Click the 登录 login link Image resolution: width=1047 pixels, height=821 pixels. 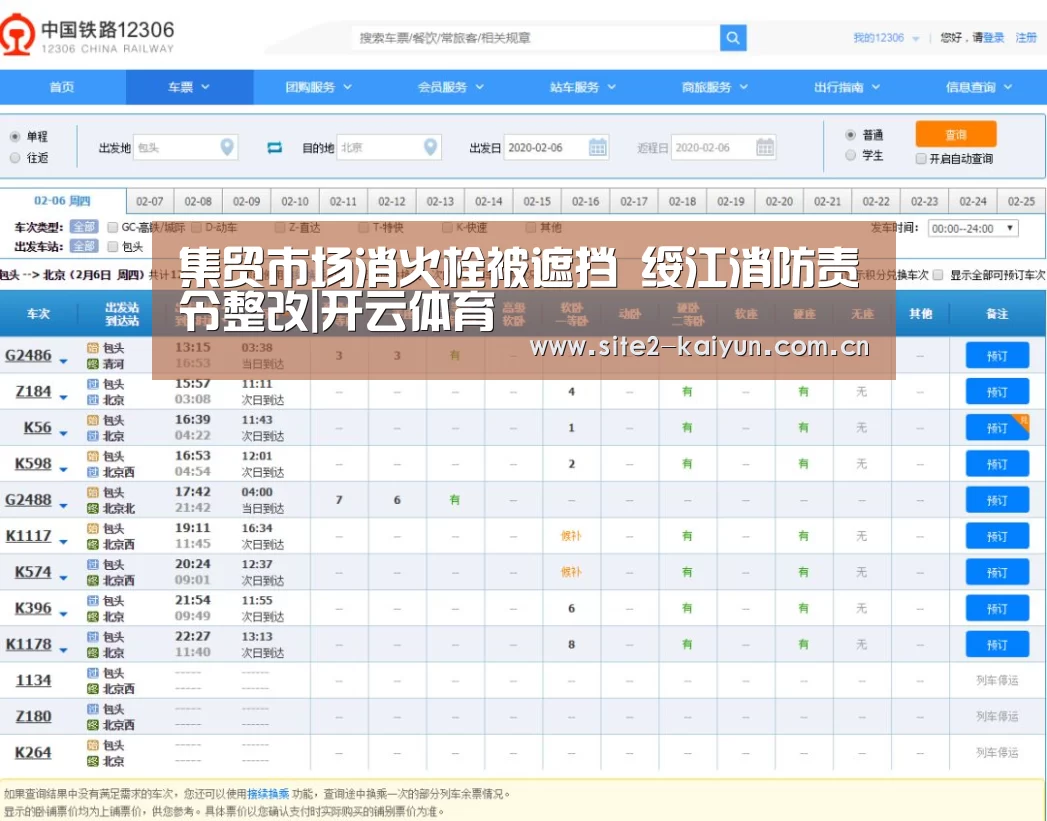[x=994, y=38]
